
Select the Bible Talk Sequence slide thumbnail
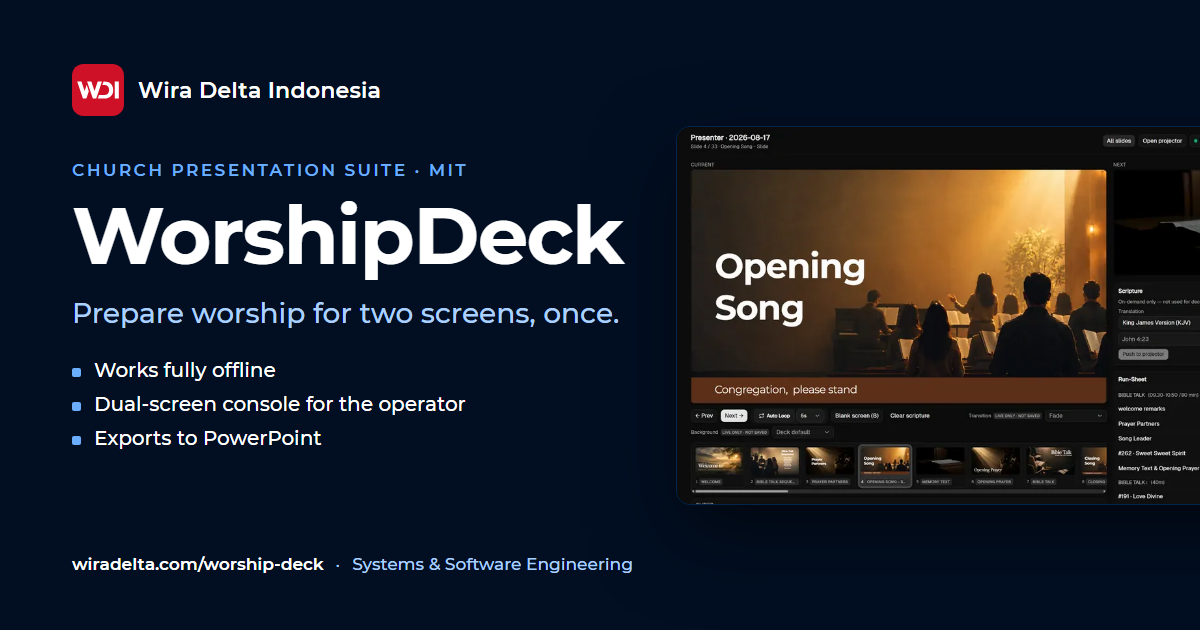[x=775, y=466]
